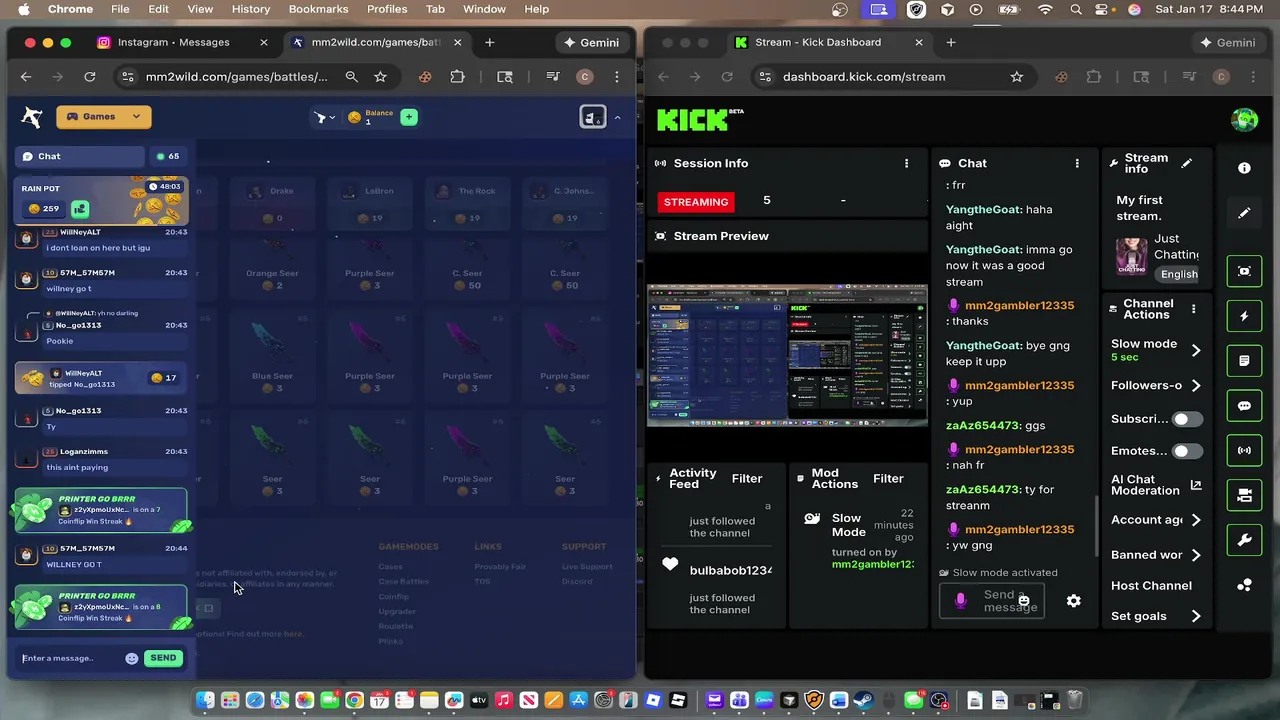Click the Kick logo

(700, 119)
